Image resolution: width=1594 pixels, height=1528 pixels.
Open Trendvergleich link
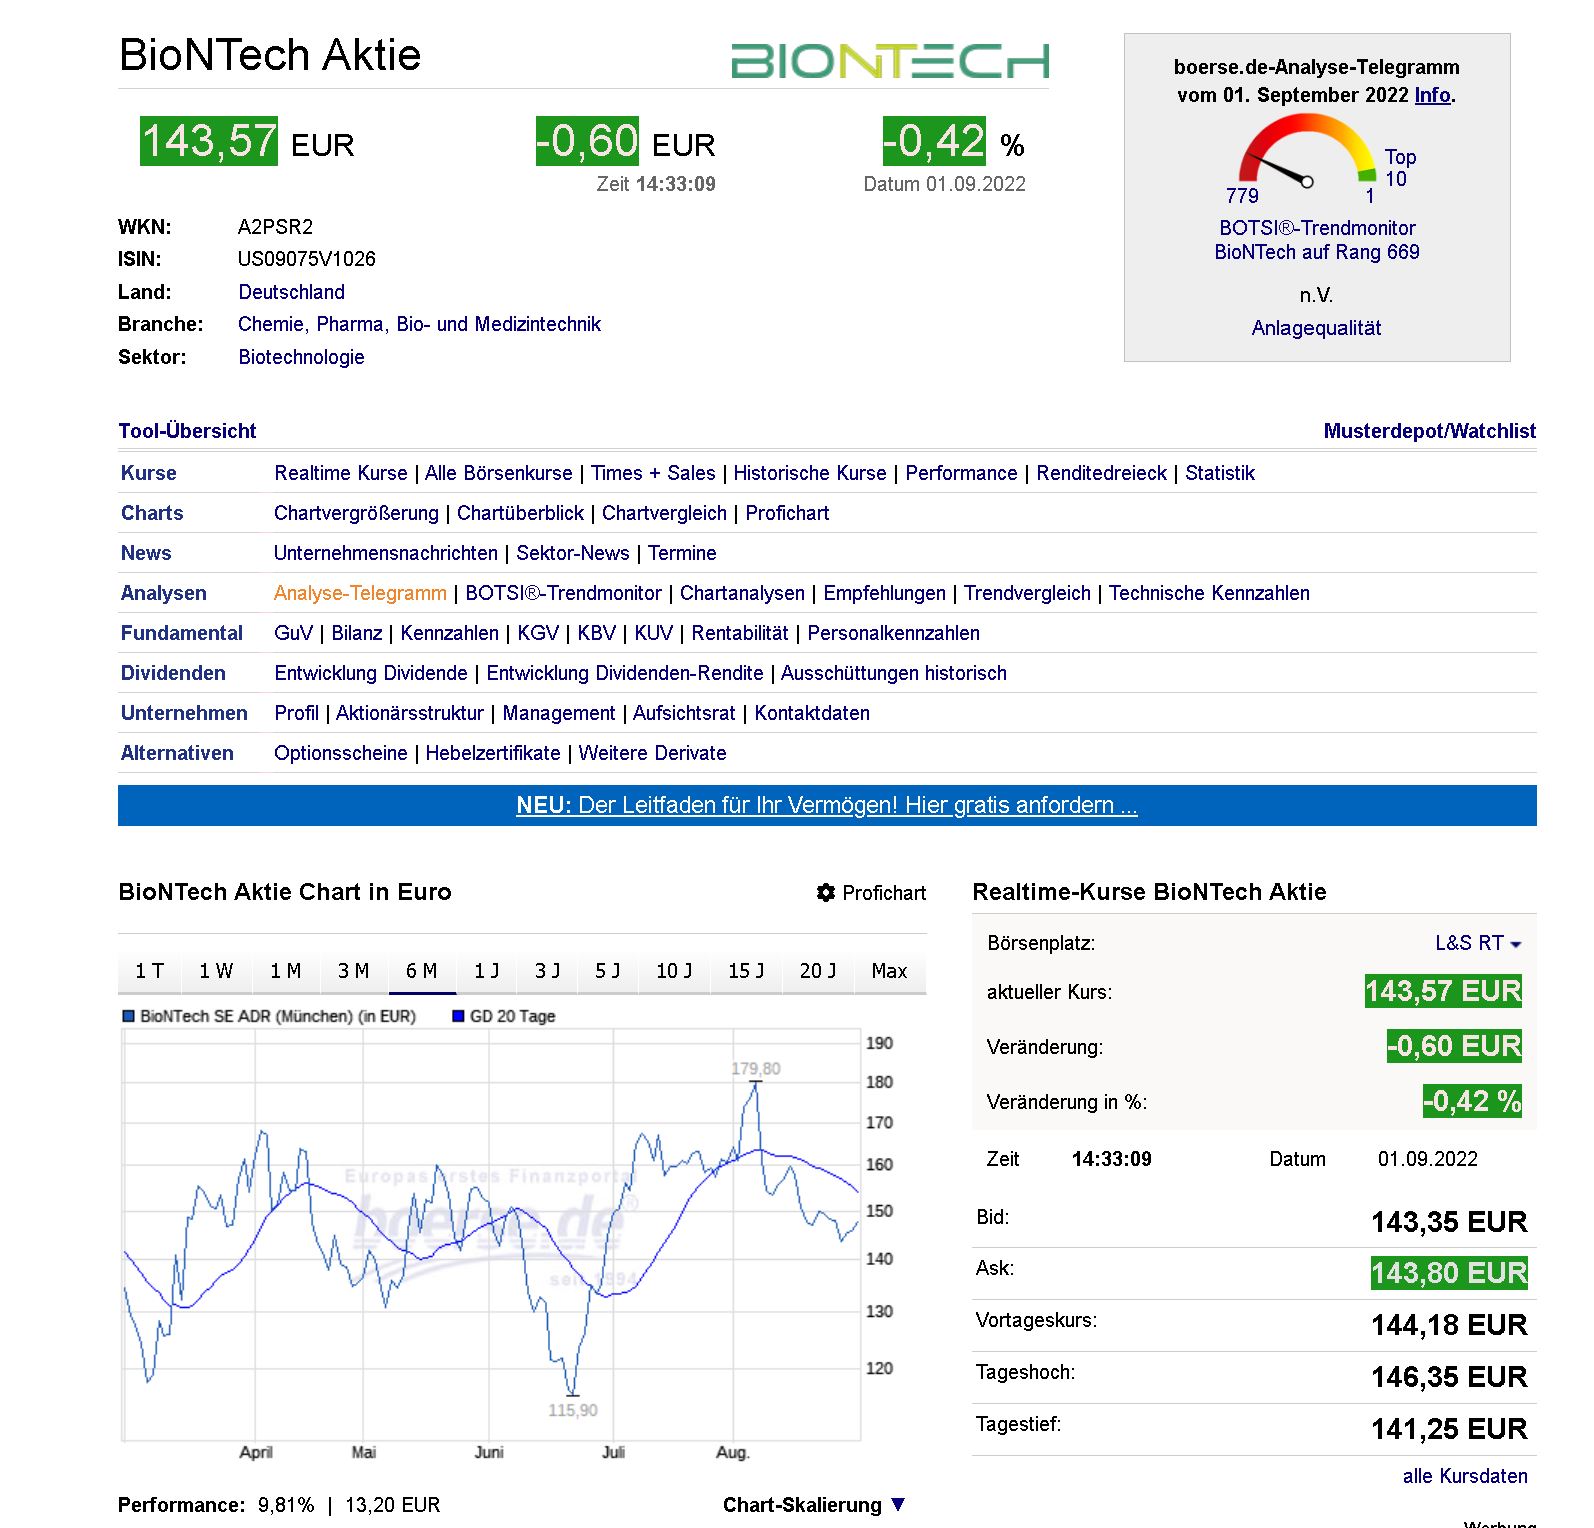(x=1027, y=593)
